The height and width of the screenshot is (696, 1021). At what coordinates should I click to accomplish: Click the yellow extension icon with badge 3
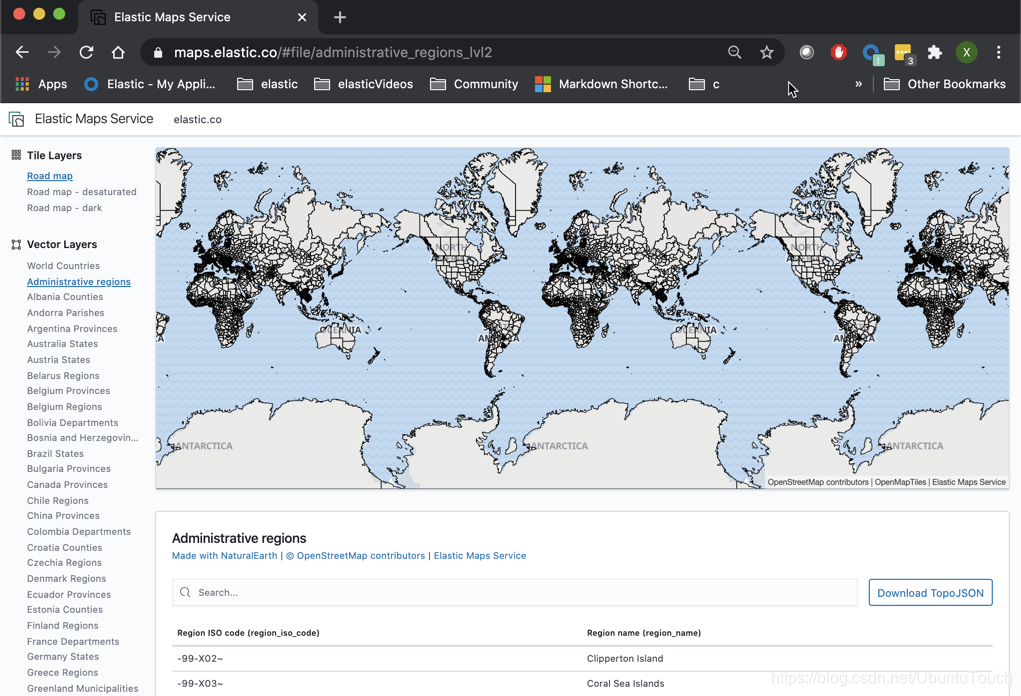pos(904,53)
